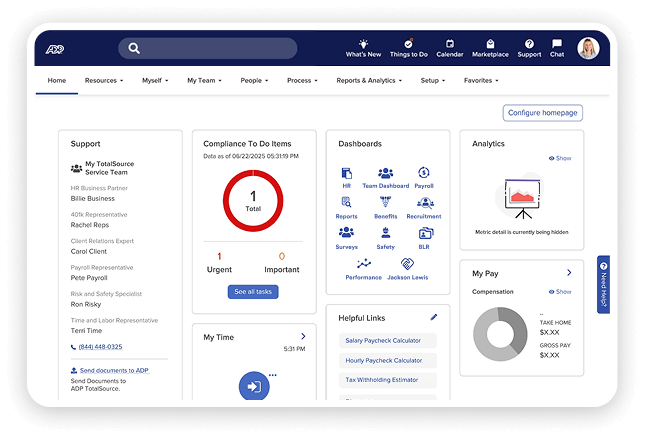Click the Important count 0

point(282,256)
